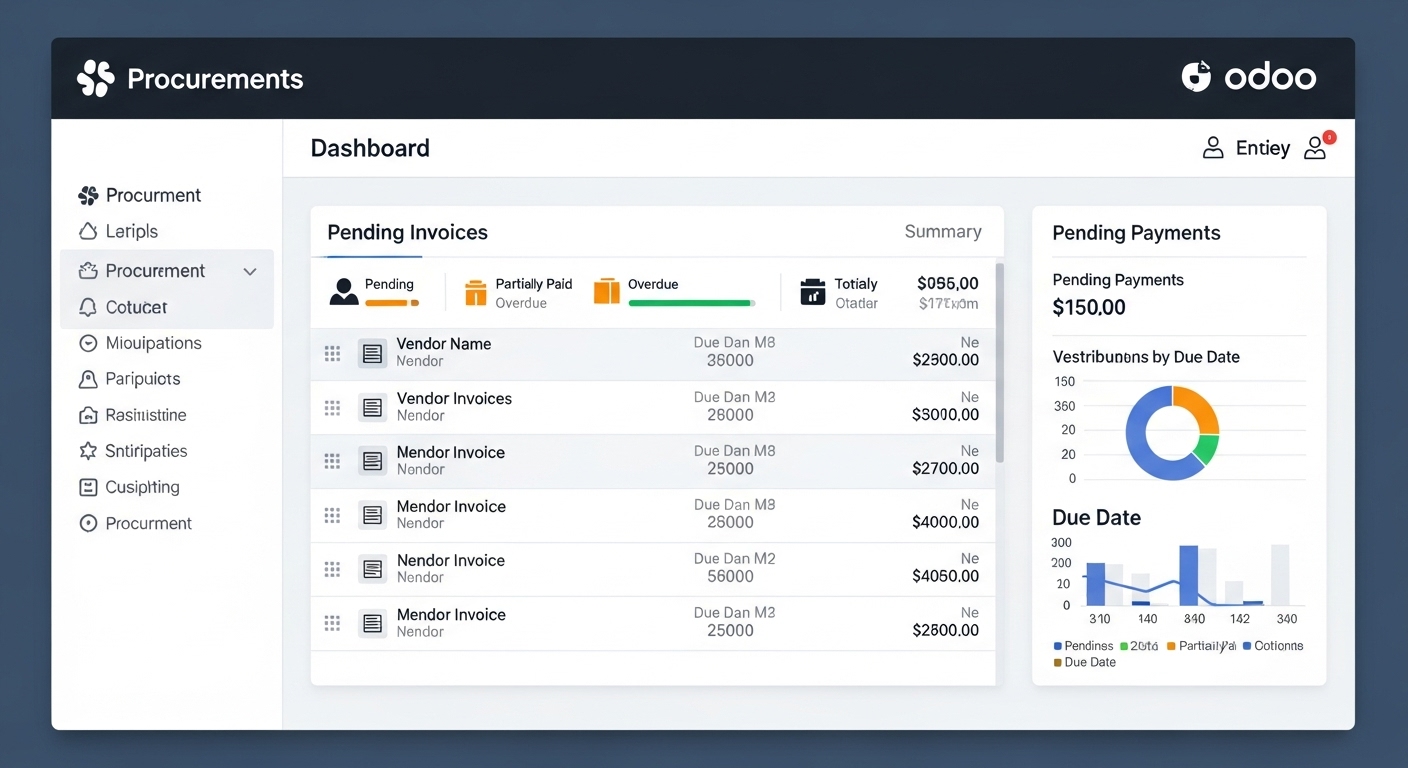Click the $4050.00 Nendor Invoice row
The height and width of the screenshot is (768, 1408).
pos(652,569)
